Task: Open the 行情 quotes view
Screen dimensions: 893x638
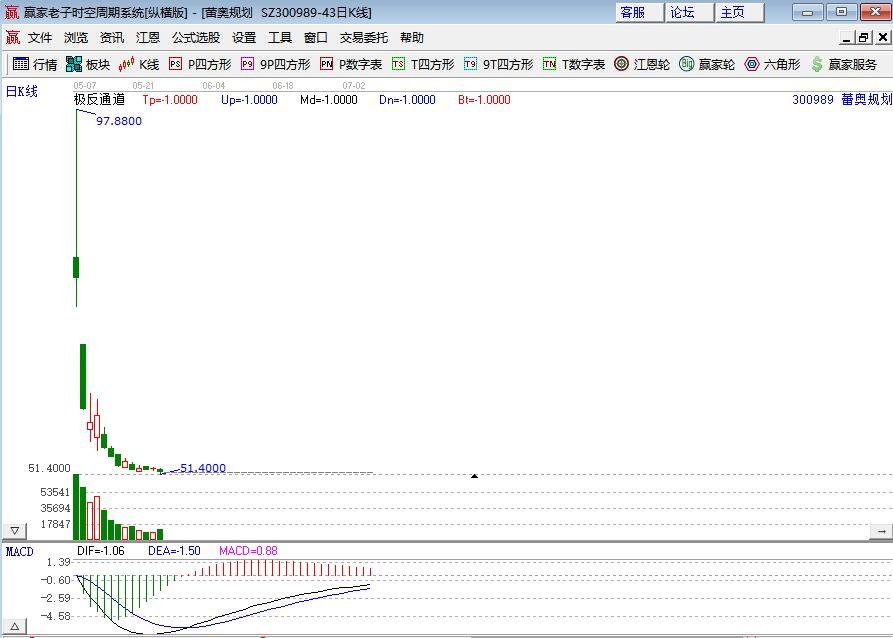Action: pyautogui.click(x=35, y=64)
